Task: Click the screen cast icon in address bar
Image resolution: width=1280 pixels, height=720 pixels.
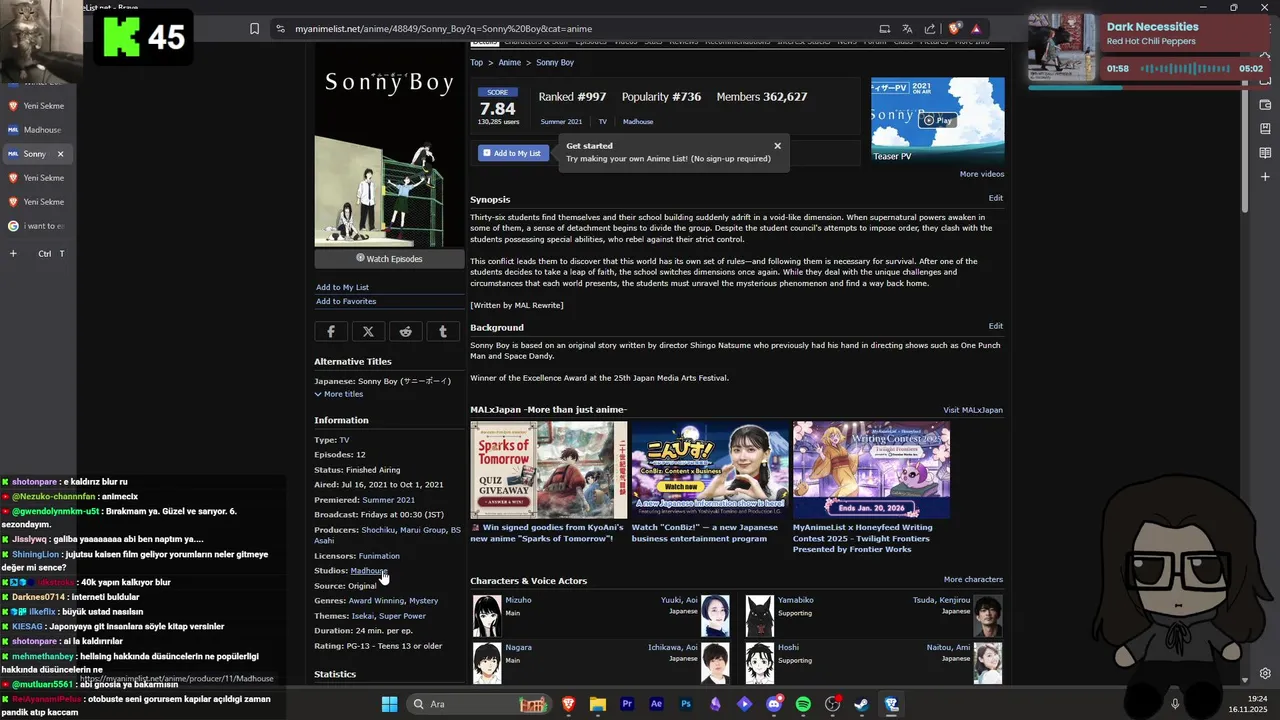Action: click(x=884, y=29)
